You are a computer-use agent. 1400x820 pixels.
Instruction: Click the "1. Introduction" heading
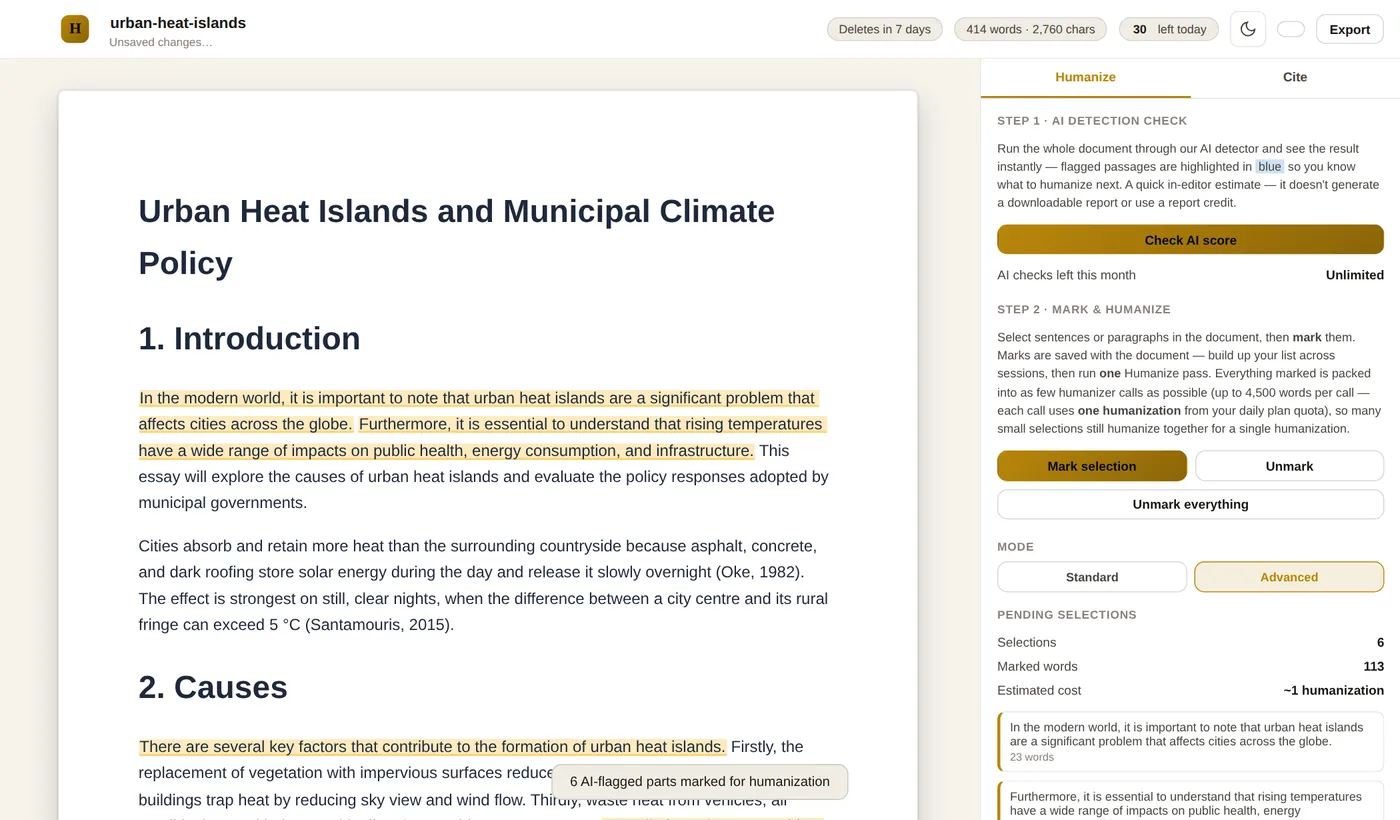click(x=249, y=338)
